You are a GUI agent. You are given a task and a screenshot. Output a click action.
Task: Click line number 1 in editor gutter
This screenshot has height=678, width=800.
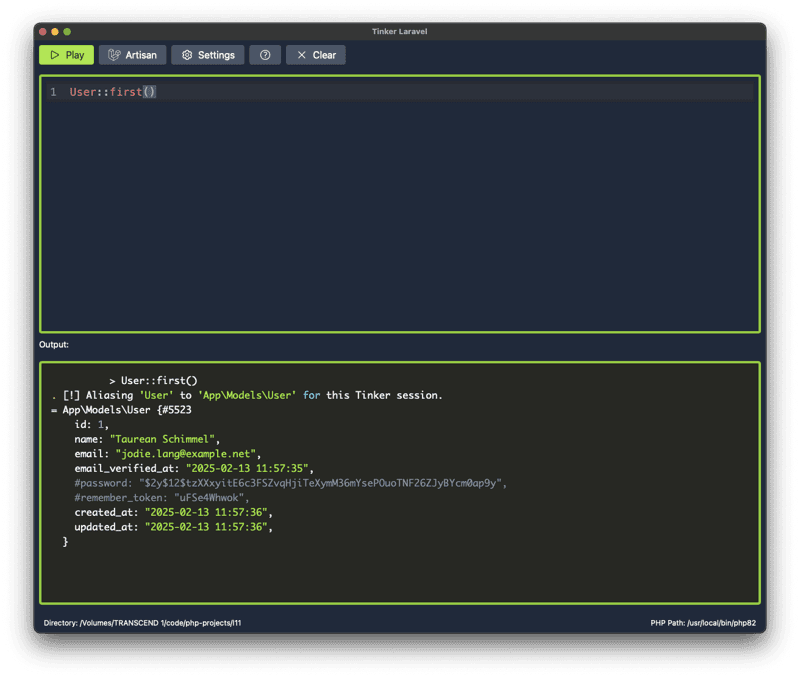pyautogui.click(x=53, y=92)
